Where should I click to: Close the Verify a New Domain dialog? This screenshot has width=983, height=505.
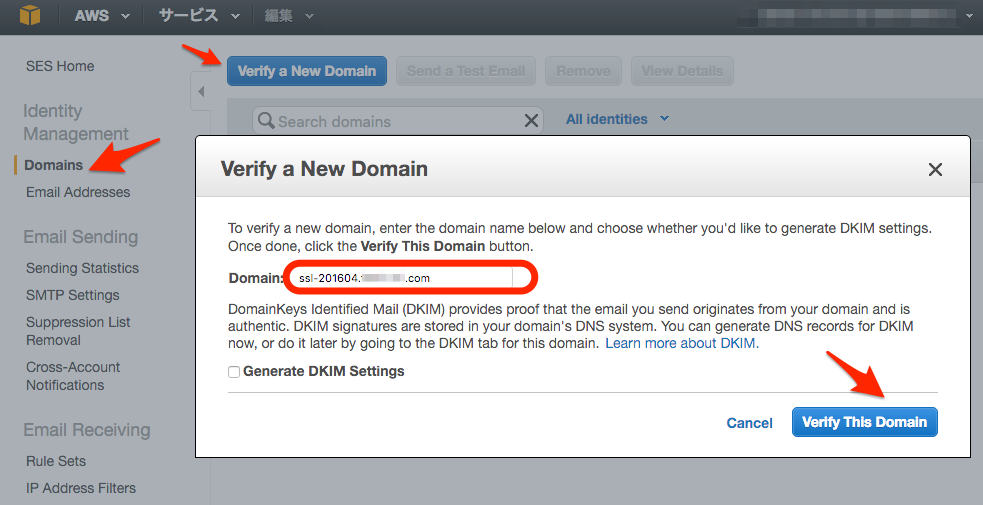(x=935, y=170)
